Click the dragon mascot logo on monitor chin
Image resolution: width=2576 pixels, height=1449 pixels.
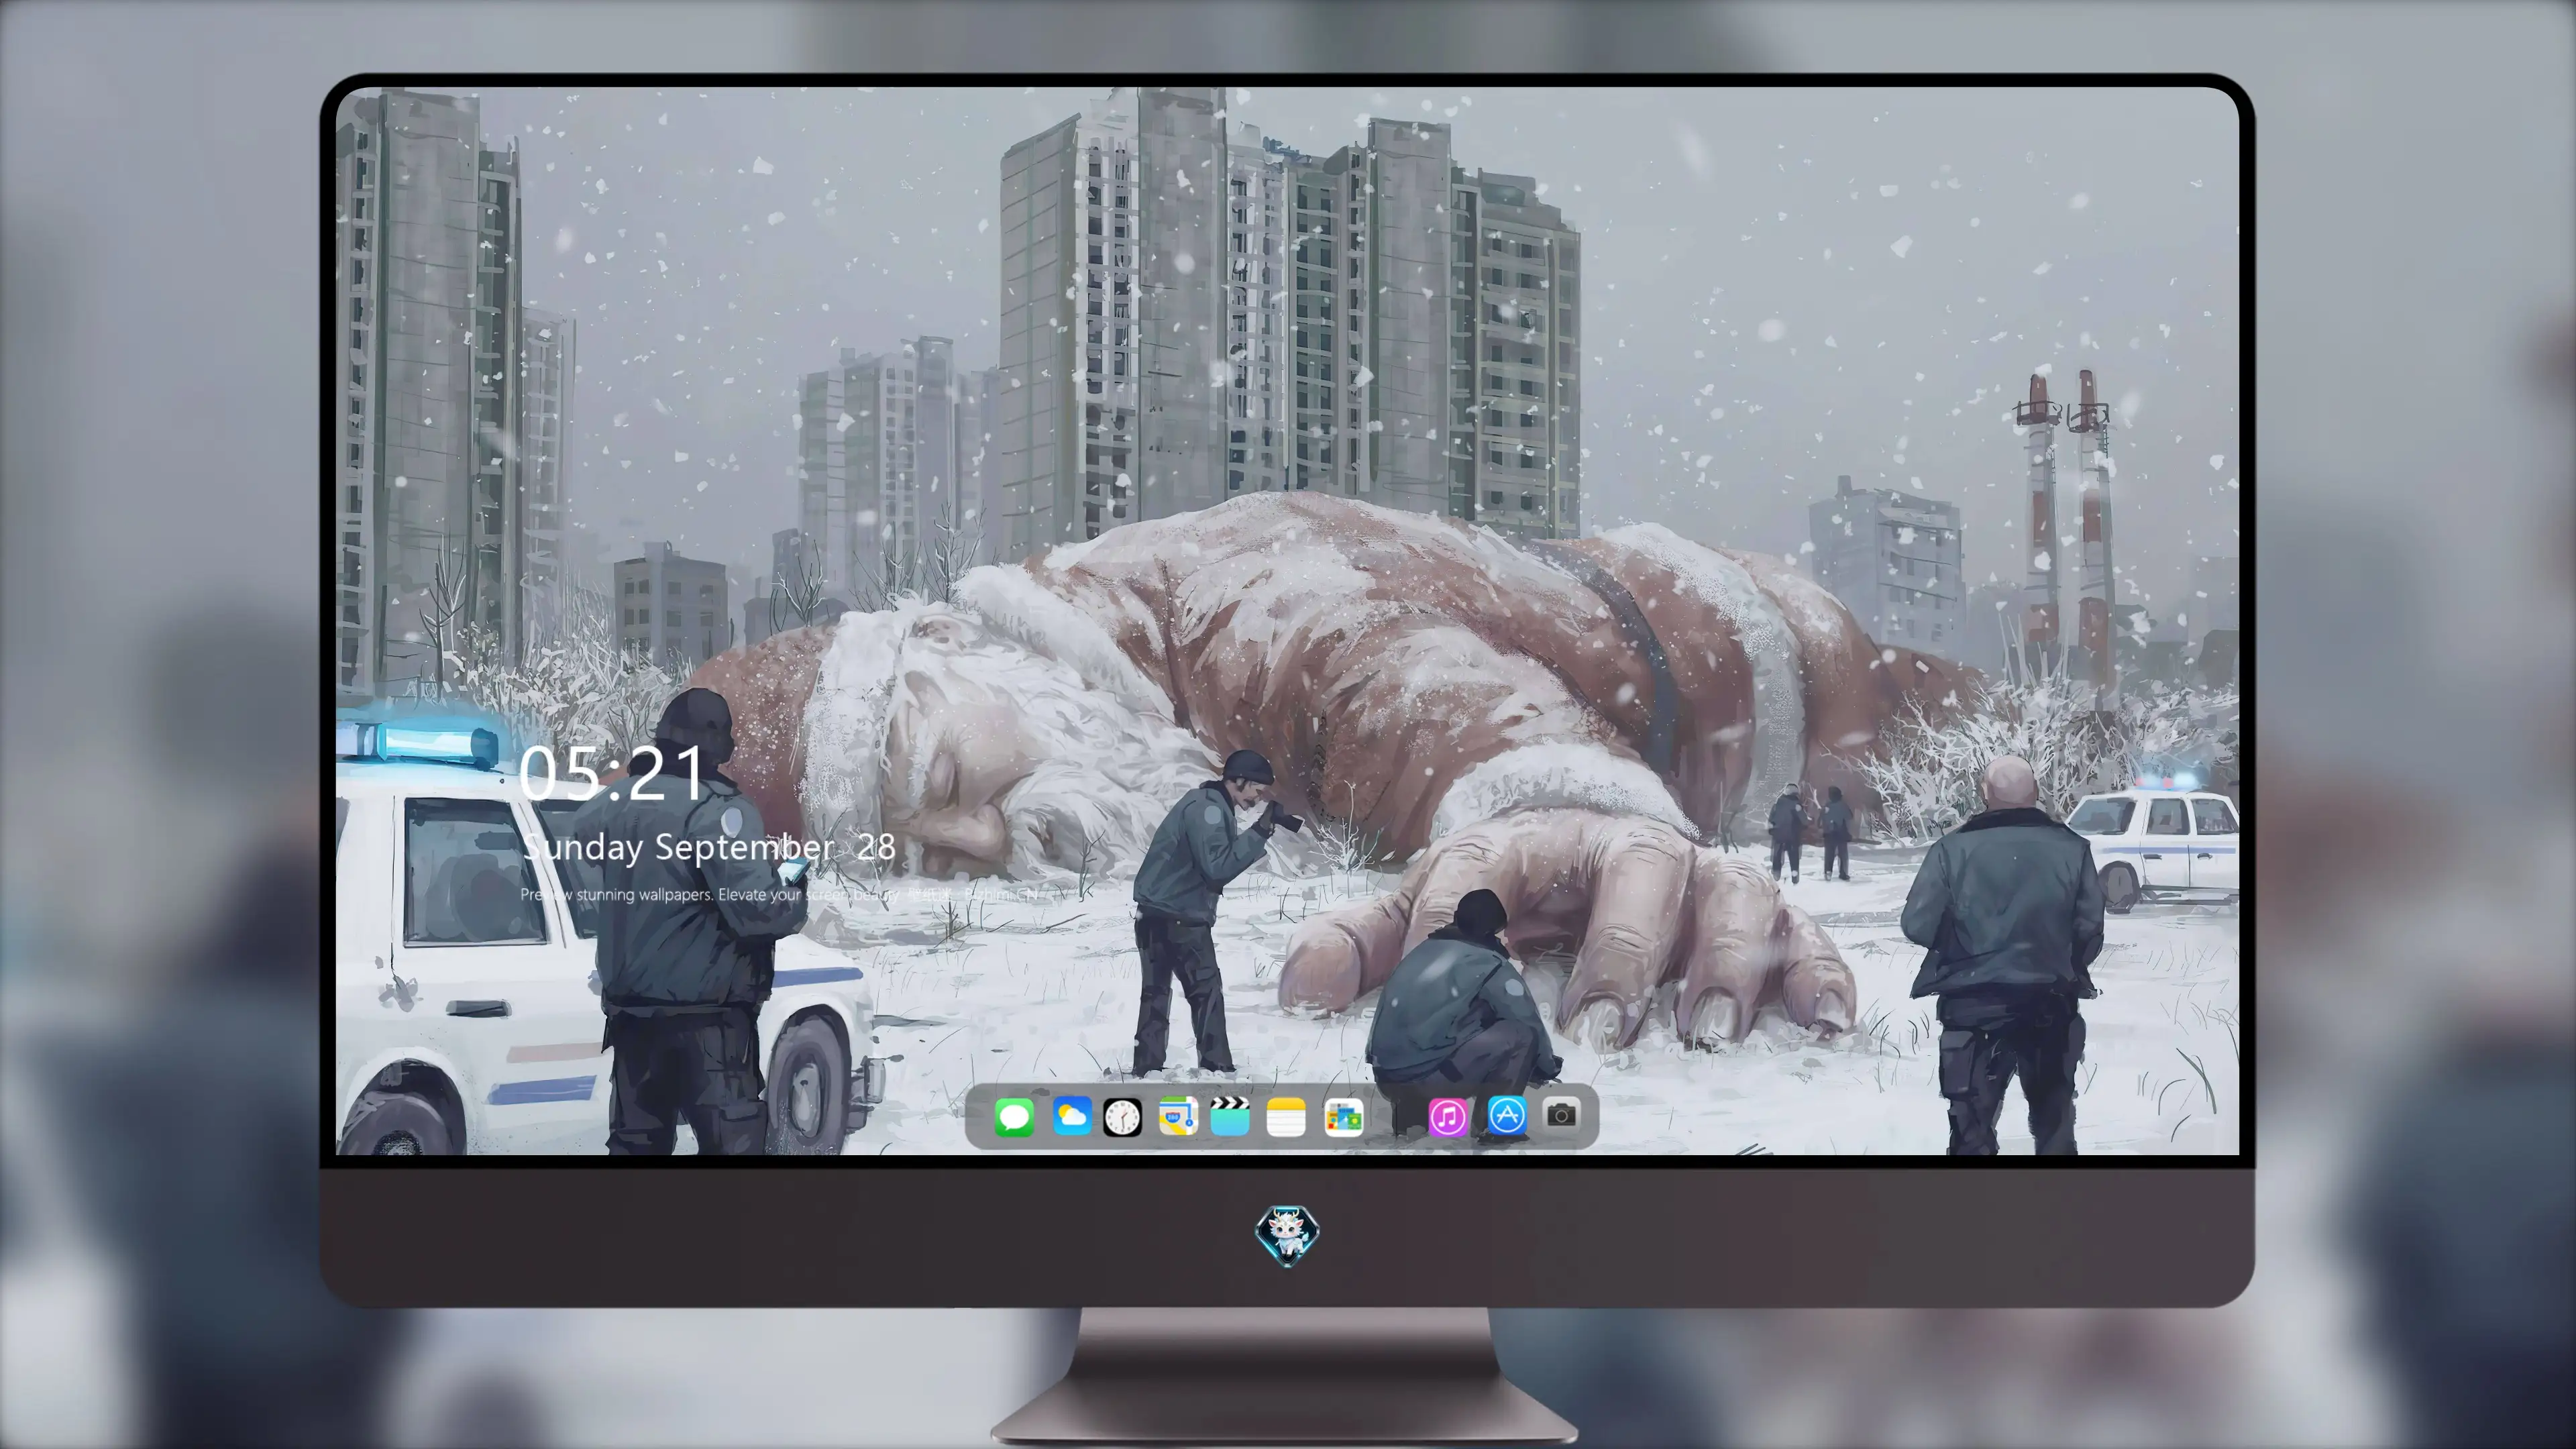[1287, 1235]
